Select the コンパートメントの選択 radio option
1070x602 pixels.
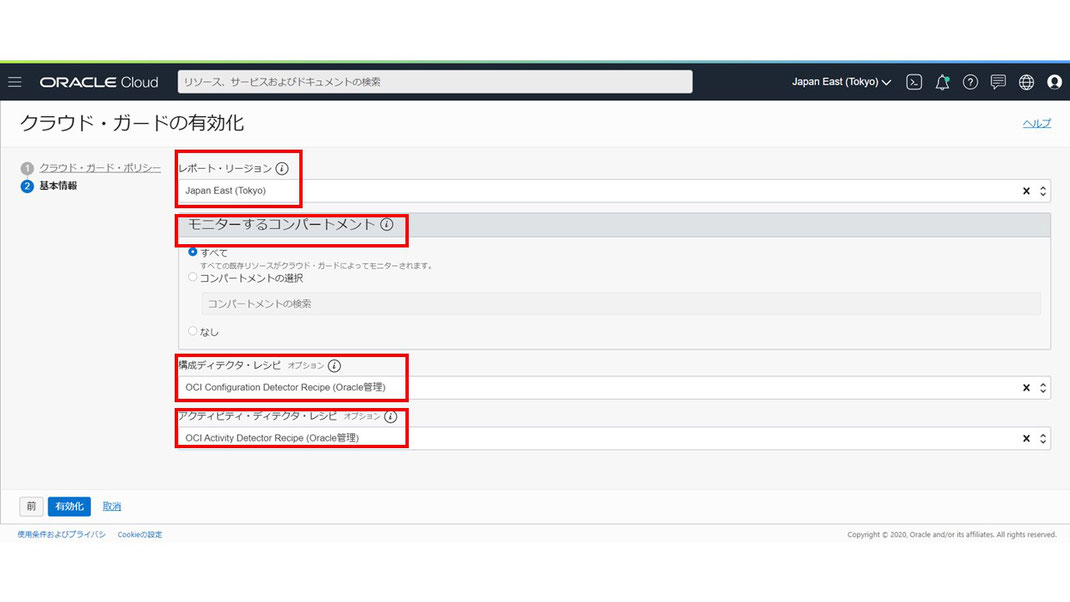point(193,277)
